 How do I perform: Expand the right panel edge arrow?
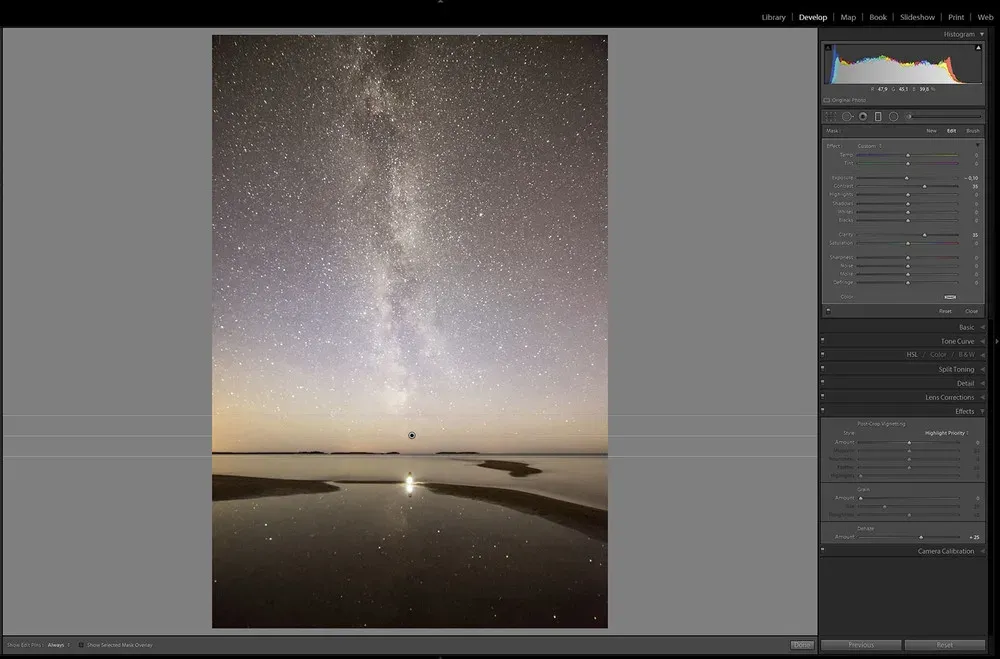(x=997, y=341)
